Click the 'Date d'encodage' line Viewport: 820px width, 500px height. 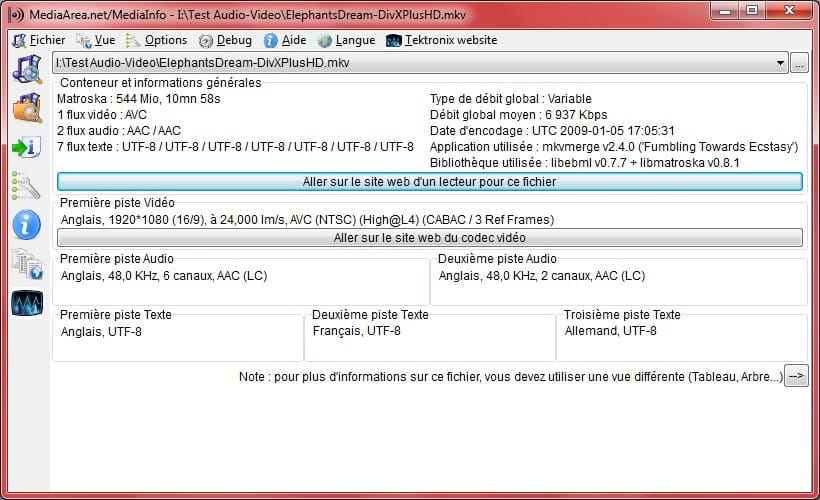[552, 131]
